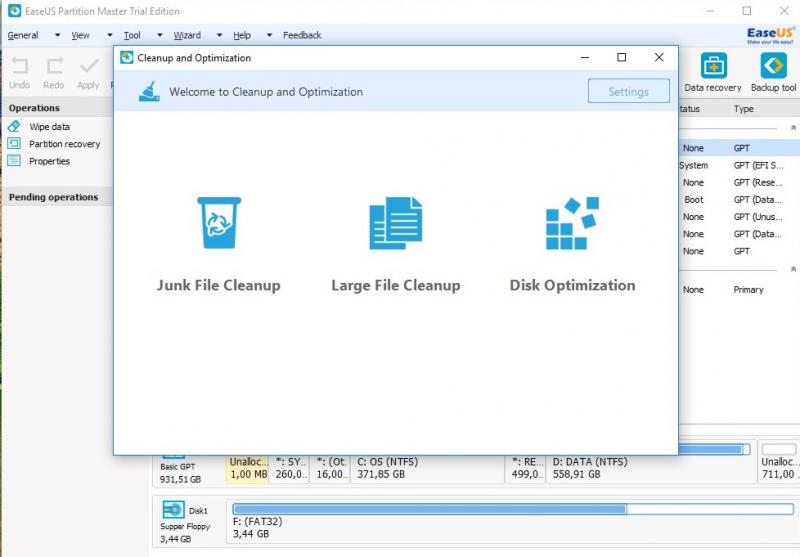Expand the dropdown arrow next to Tool
Image resolution: width=800 pixels, height=557 pixels.
tap(159, 35)
